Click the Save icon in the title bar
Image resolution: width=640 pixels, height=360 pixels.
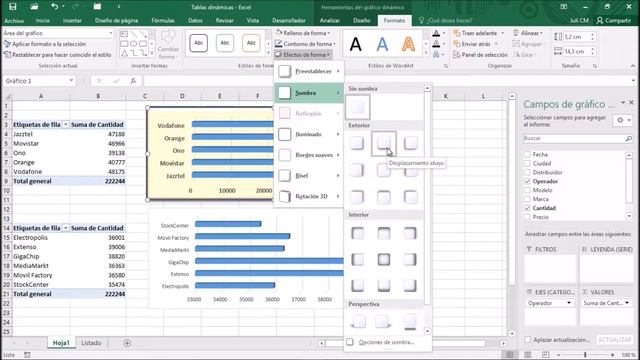[13, 7]
